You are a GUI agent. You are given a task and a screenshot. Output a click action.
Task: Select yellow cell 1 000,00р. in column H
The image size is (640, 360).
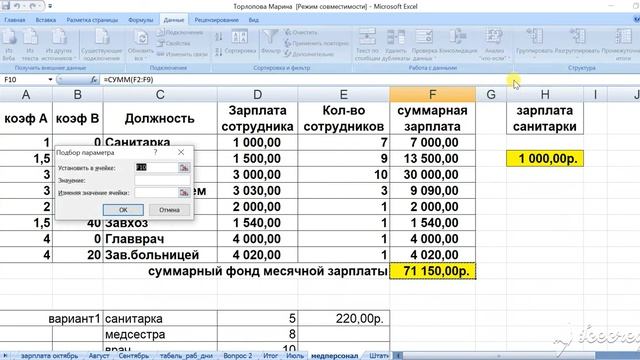tap(545, 158)
